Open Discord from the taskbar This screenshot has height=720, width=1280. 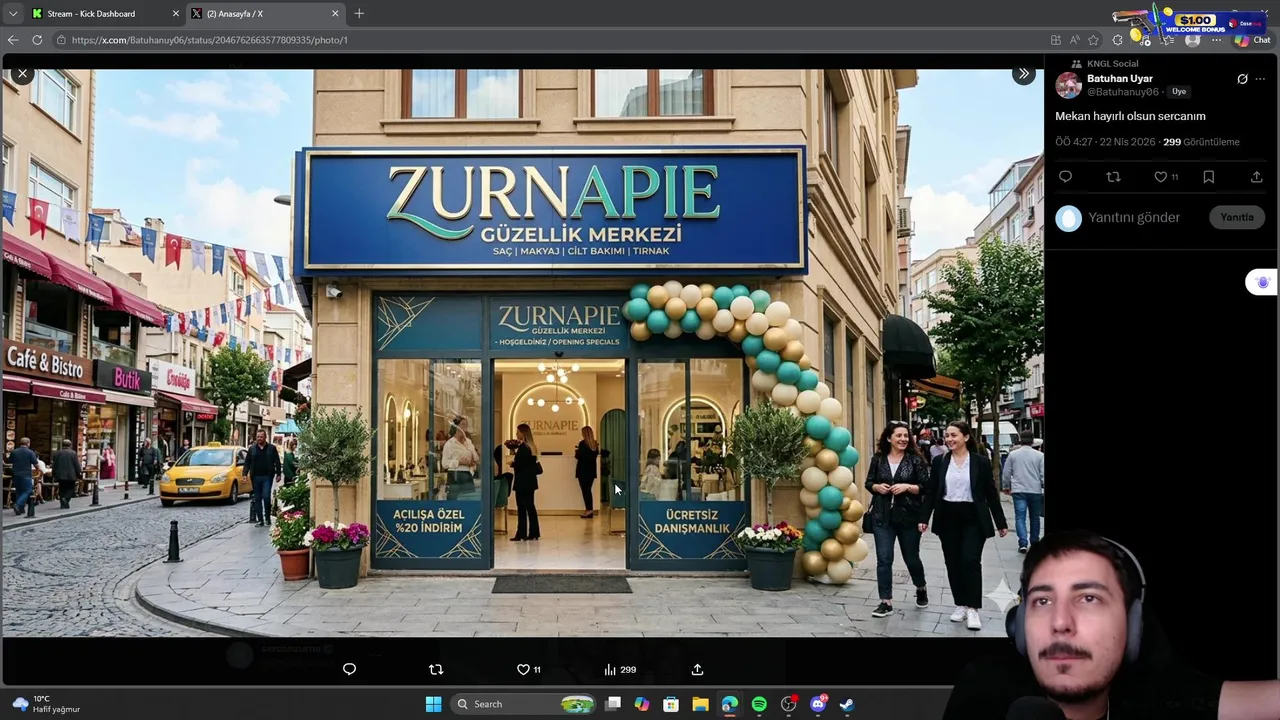(x=818, y=704)
